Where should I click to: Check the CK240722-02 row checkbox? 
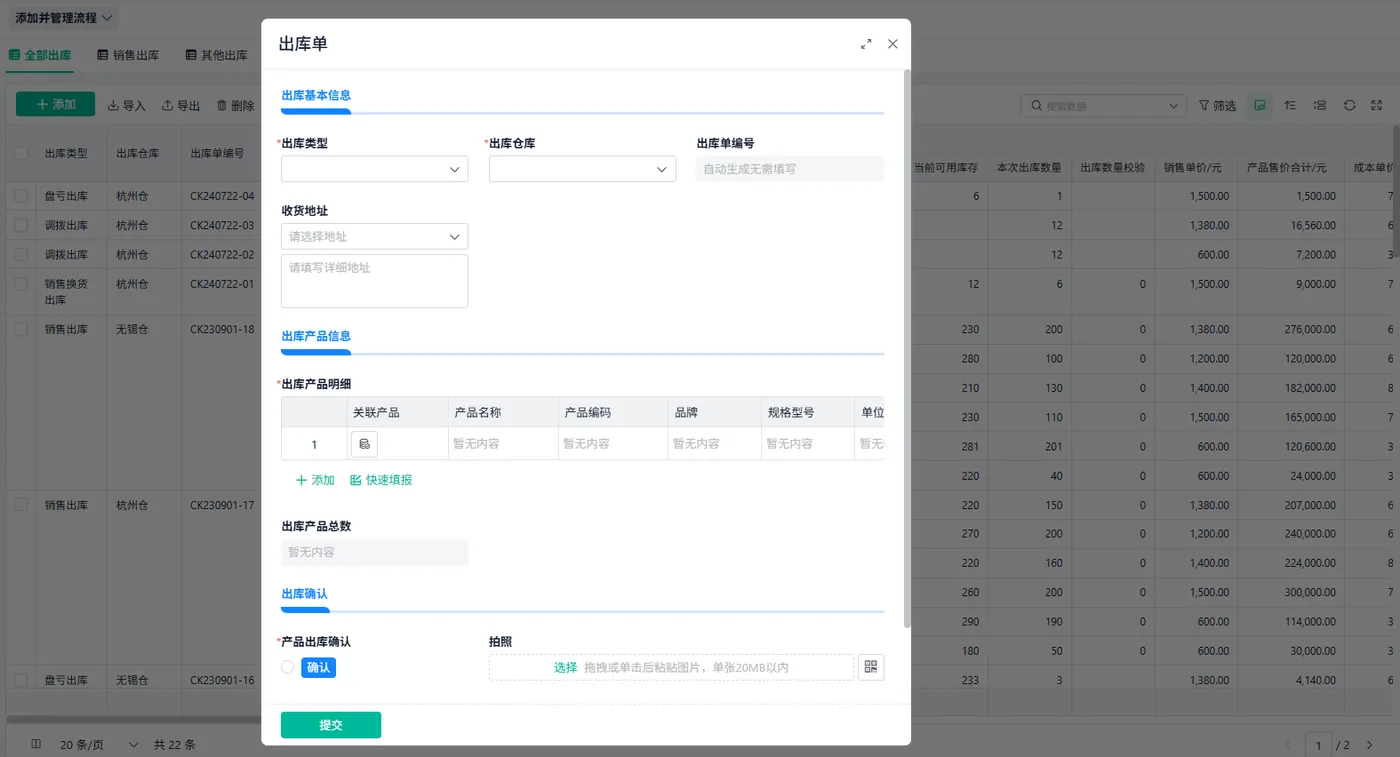21,254
